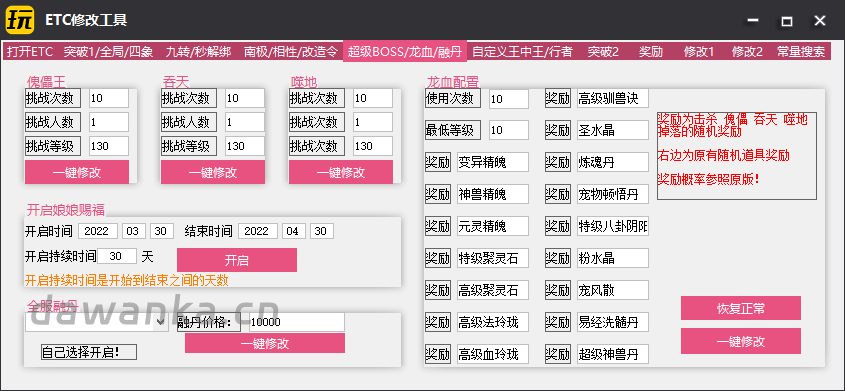Go to the 南极/相性/改造令 tab
845x391 pixels.
(x=290, y=52)
